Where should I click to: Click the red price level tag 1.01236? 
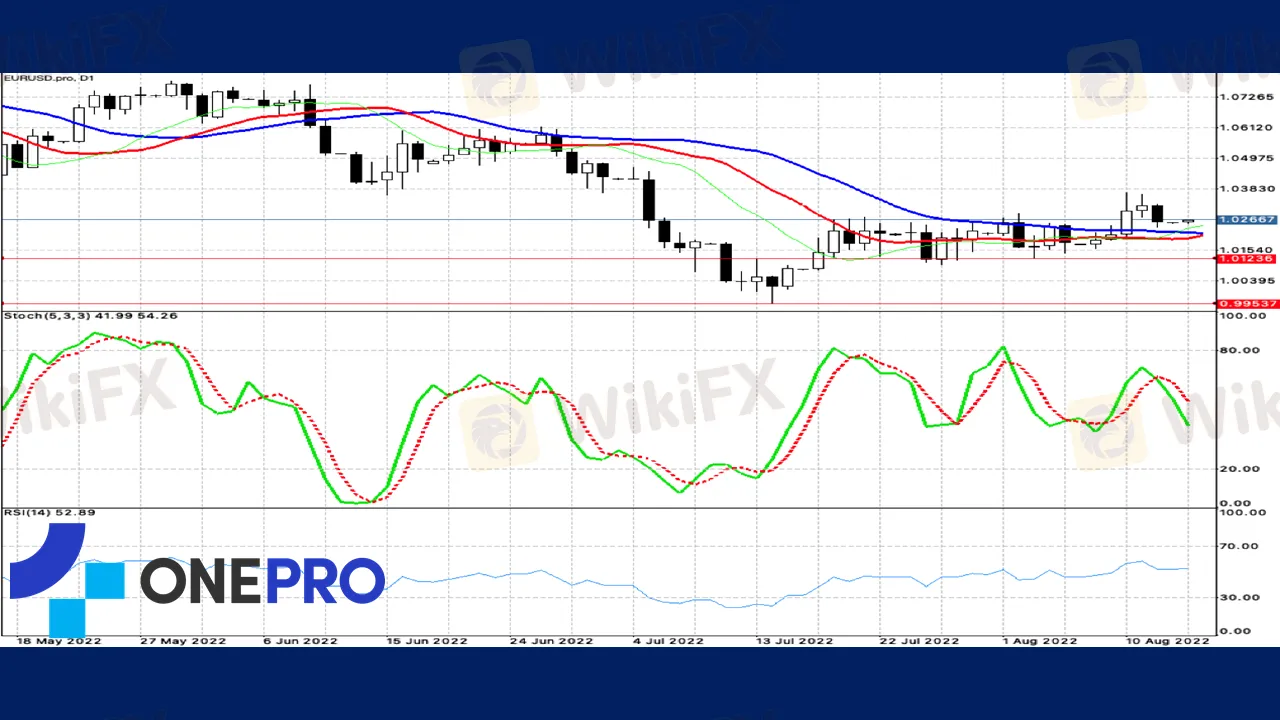tap(1245, 259)
